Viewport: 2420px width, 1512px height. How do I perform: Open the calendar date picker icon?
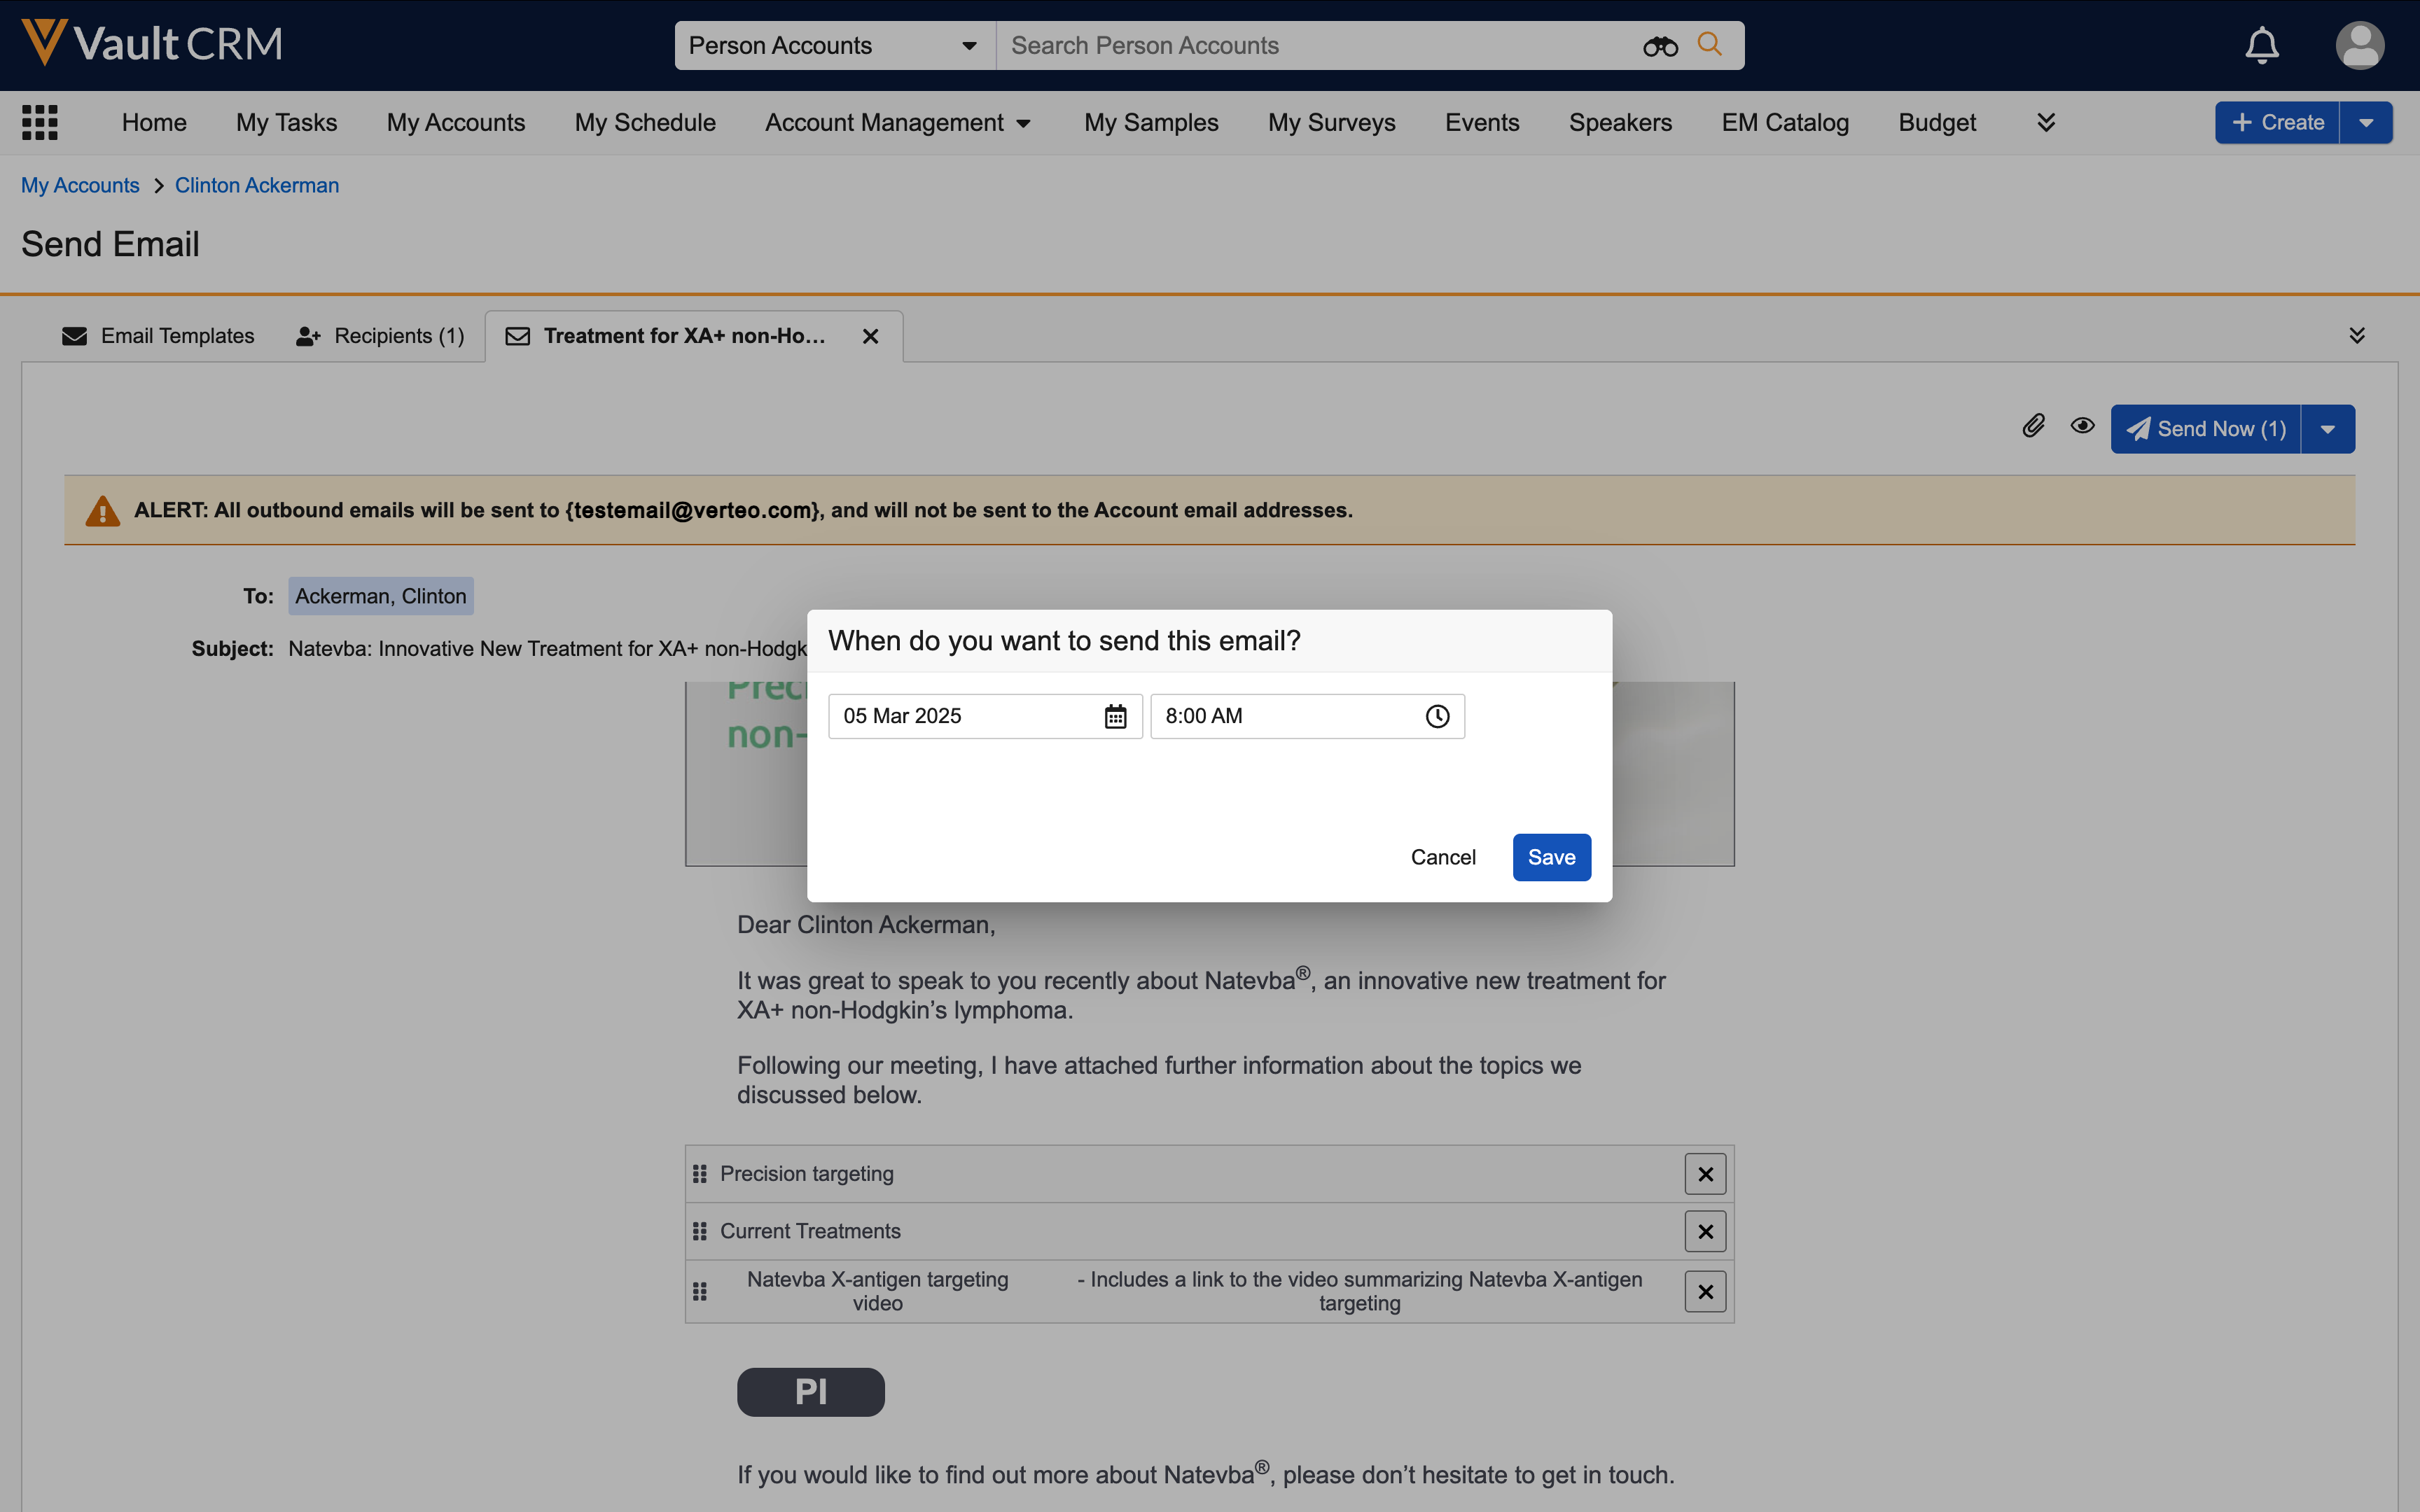coord(1115,716)
